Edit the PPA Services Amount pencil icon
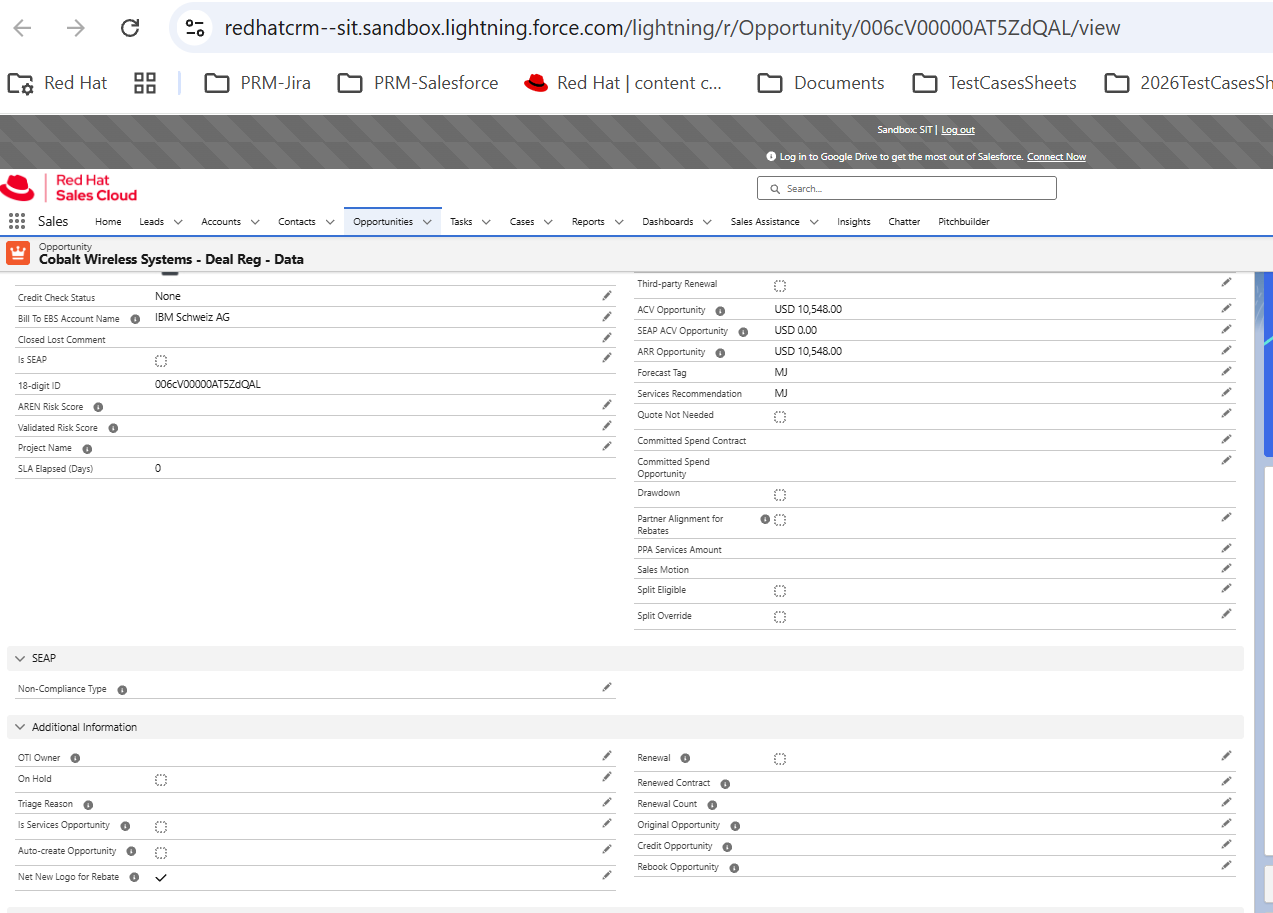 (1227, 548)
